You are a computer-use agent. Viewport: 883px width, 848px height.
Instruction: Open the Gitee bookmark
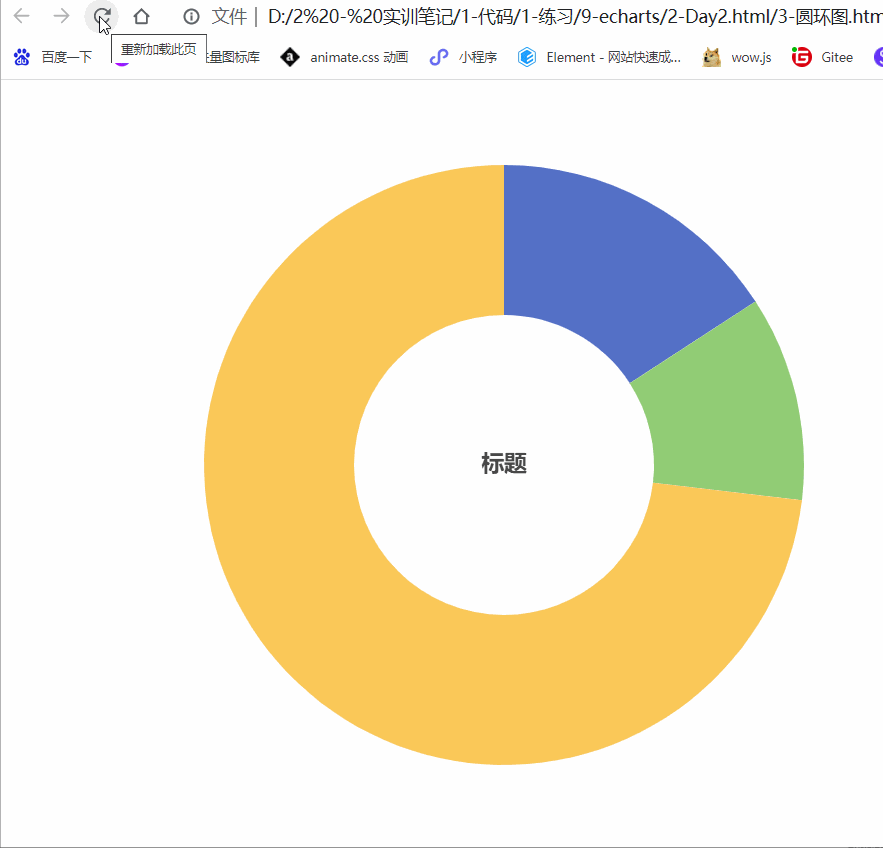[822, 57]
